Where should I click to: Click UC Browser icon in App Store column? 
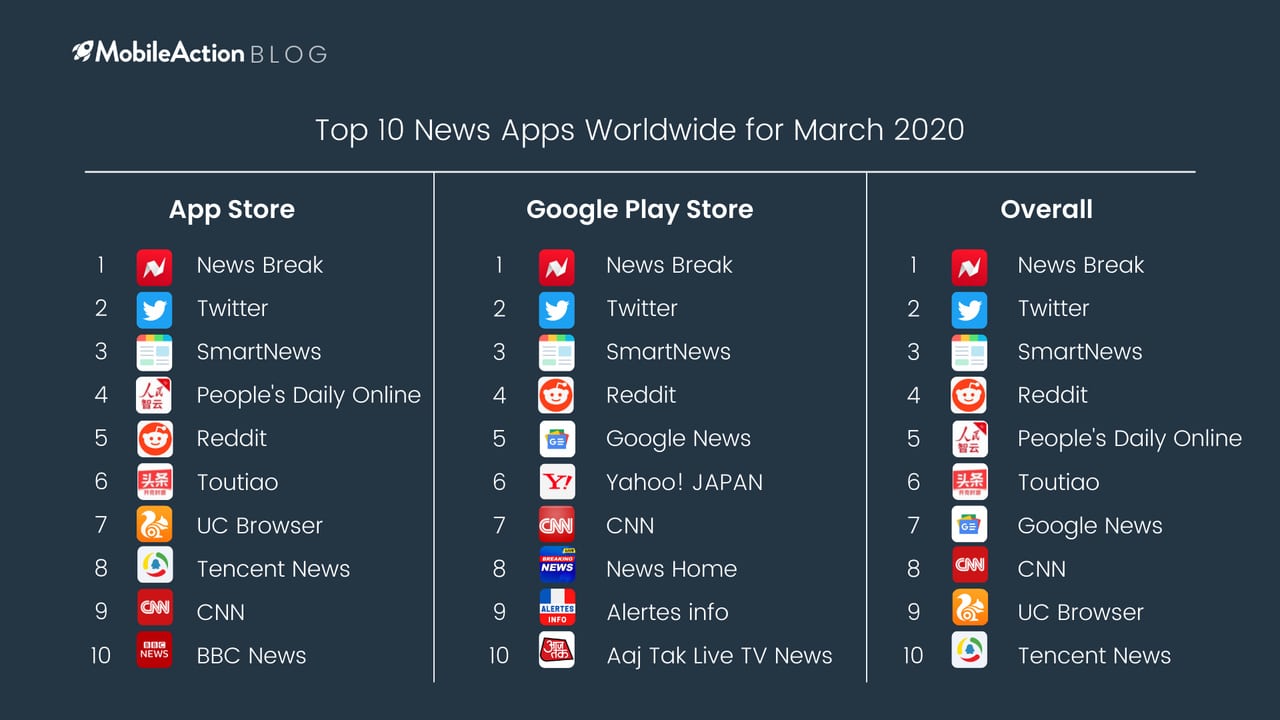click(x=154, y=525)
